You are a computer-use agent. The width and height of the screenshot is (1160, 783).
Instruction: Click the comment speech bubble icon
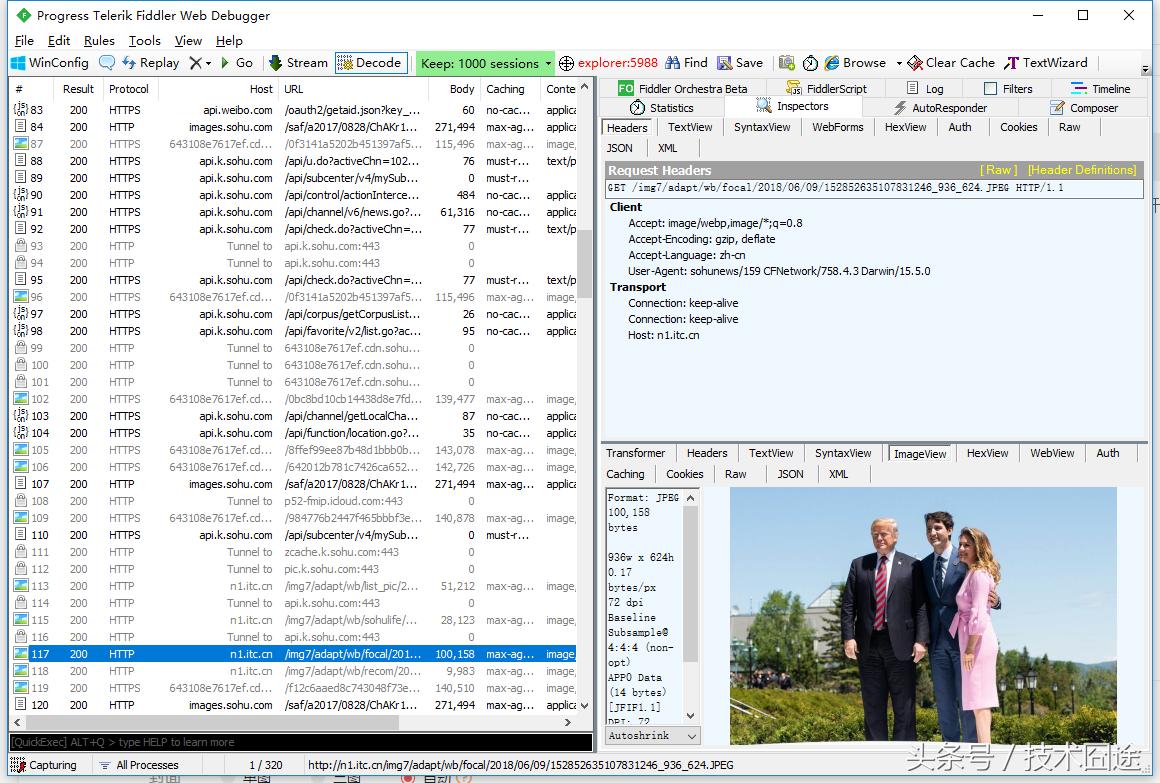pos(107,63)
